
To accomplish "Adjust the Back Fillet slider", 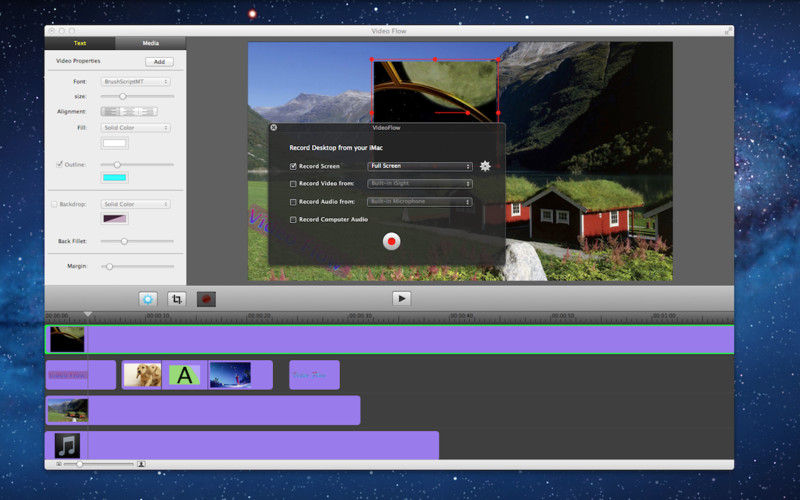I will (x=137, y=241).
